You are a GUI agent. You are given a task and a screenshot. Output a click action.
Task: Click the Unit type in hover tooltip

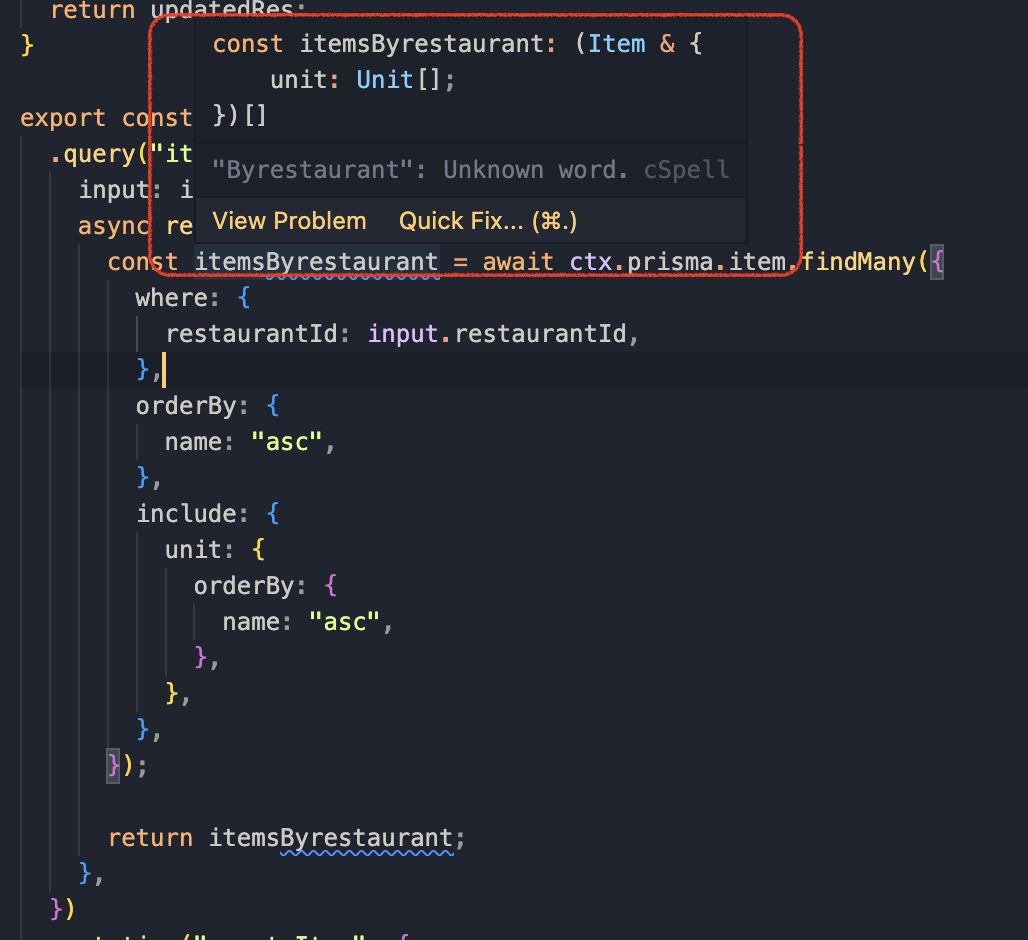click(x=385, y=80)
